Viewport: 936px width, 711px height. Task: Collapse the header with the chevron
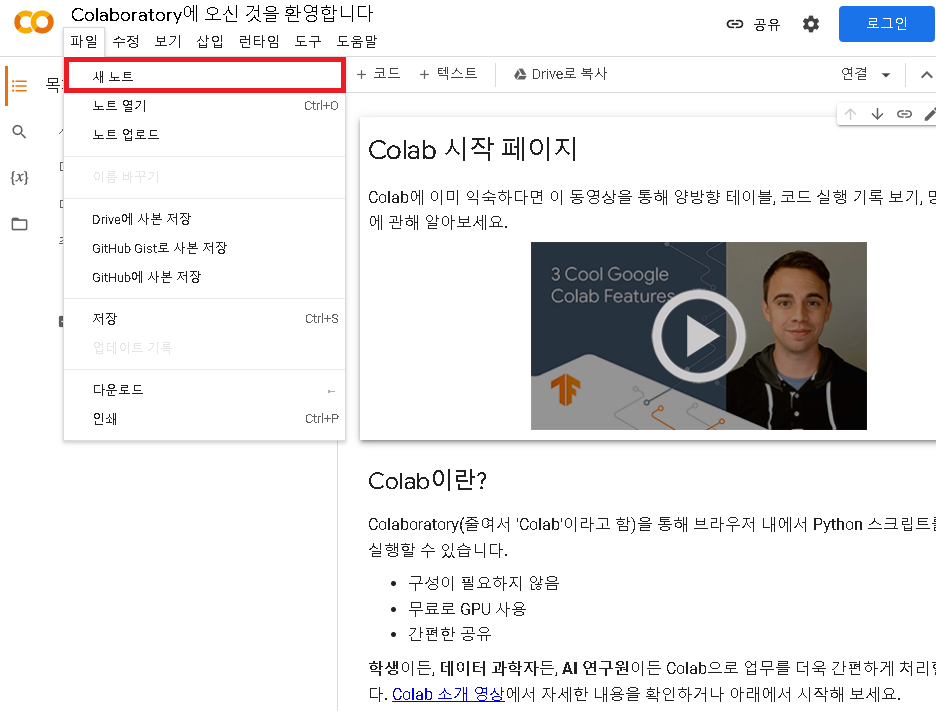[x=925, y=73]
